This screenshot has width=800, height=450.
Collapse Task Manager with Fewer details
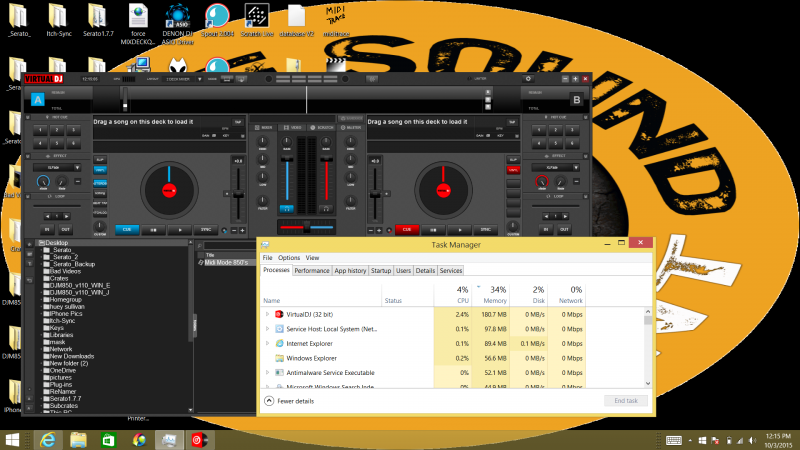(x=289, y=401)
